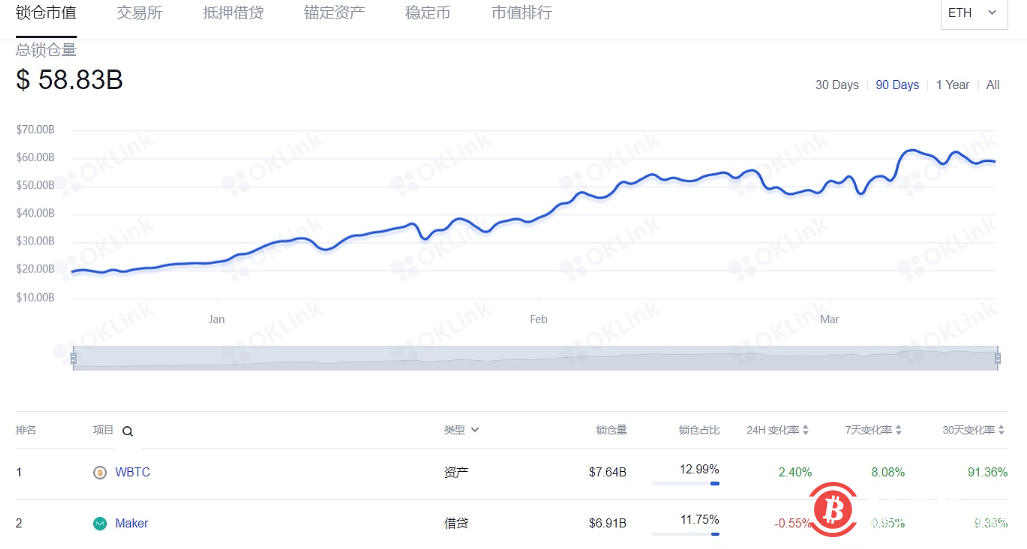The height and width of the screenshot is (549, 1027).
Task: Click the red Bitcoin logo badge
Action: click(x=833, y=509)
